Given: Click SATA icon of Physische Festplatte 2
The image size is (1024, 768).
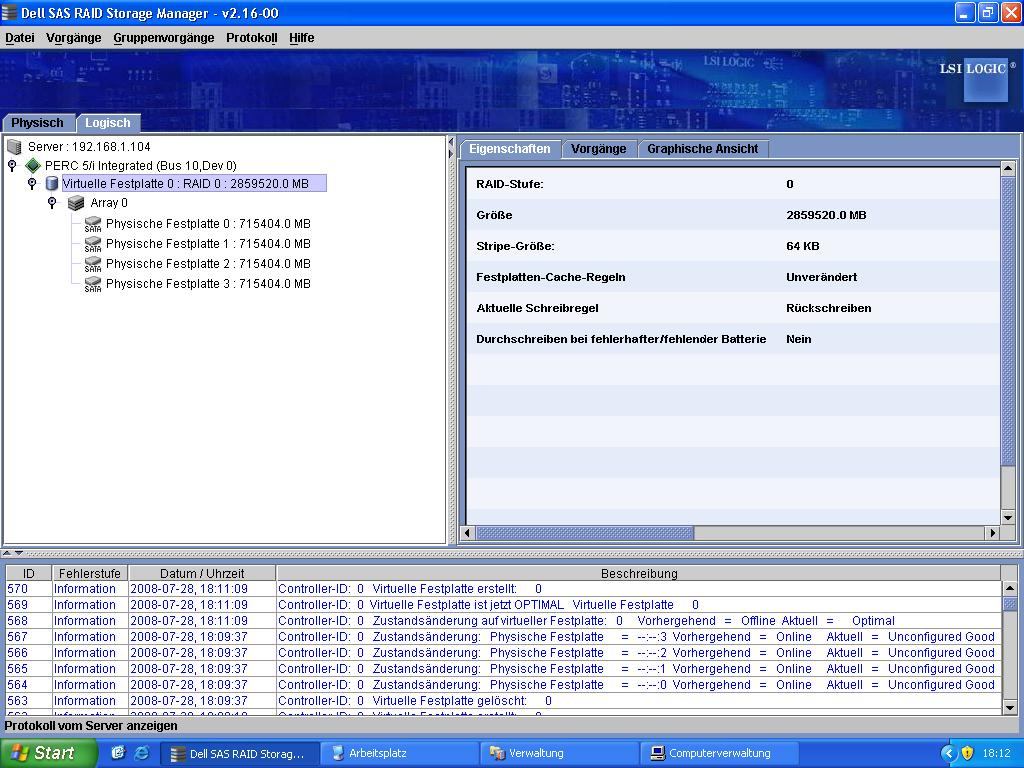Looking at the screenshot, I should [93, 264].
